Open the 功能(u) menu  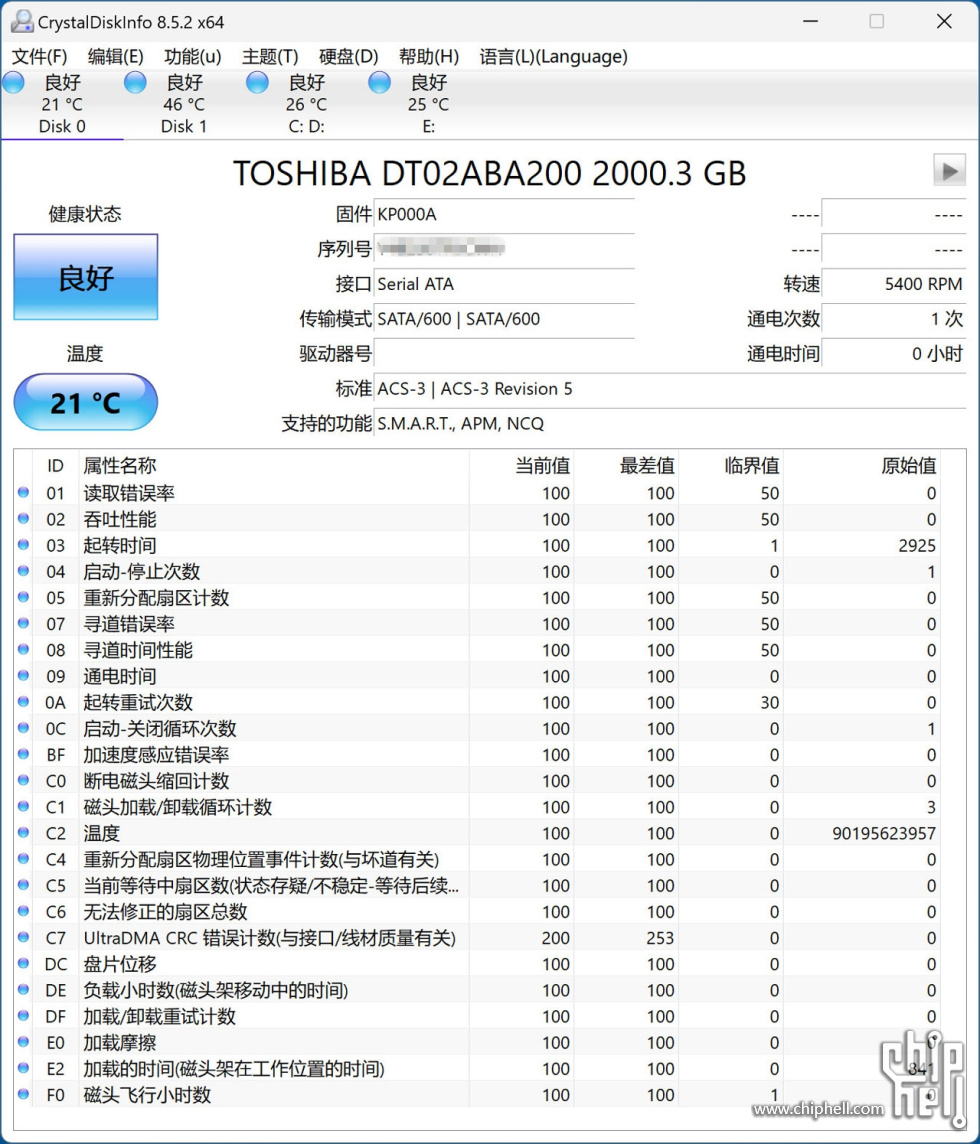193,56
